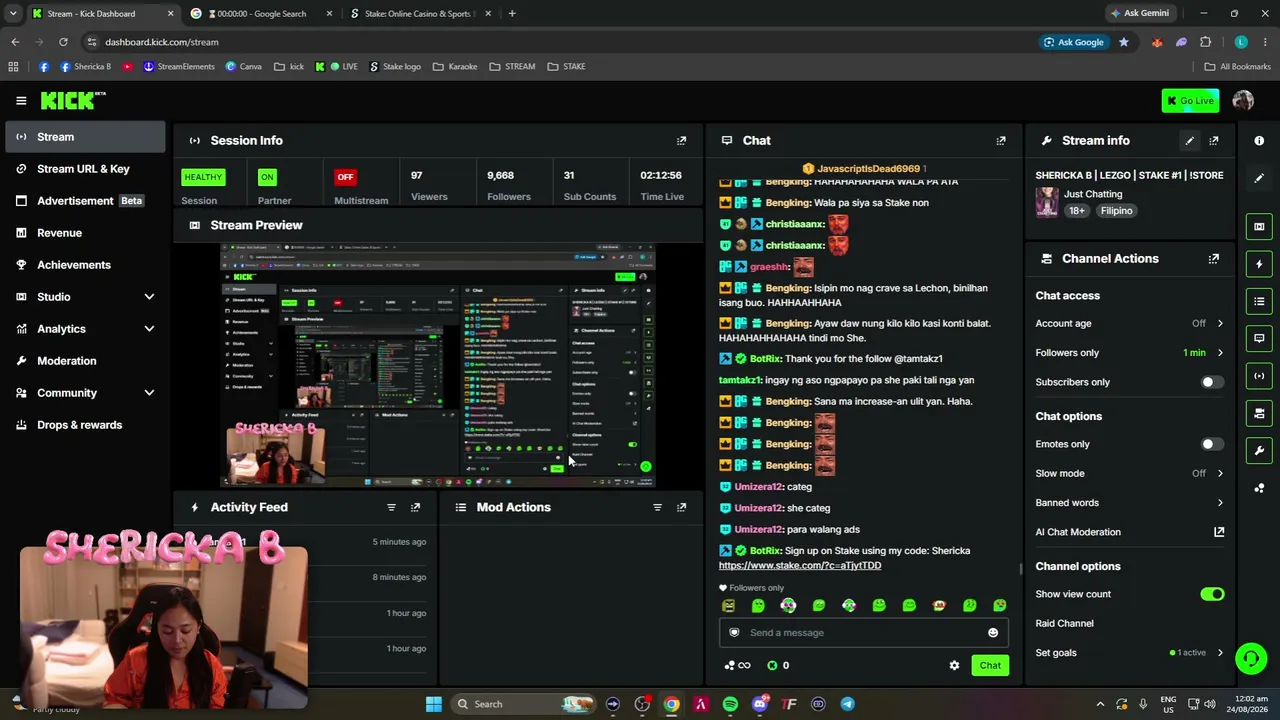Pop out the Stream info panel

click(1214, 141)
